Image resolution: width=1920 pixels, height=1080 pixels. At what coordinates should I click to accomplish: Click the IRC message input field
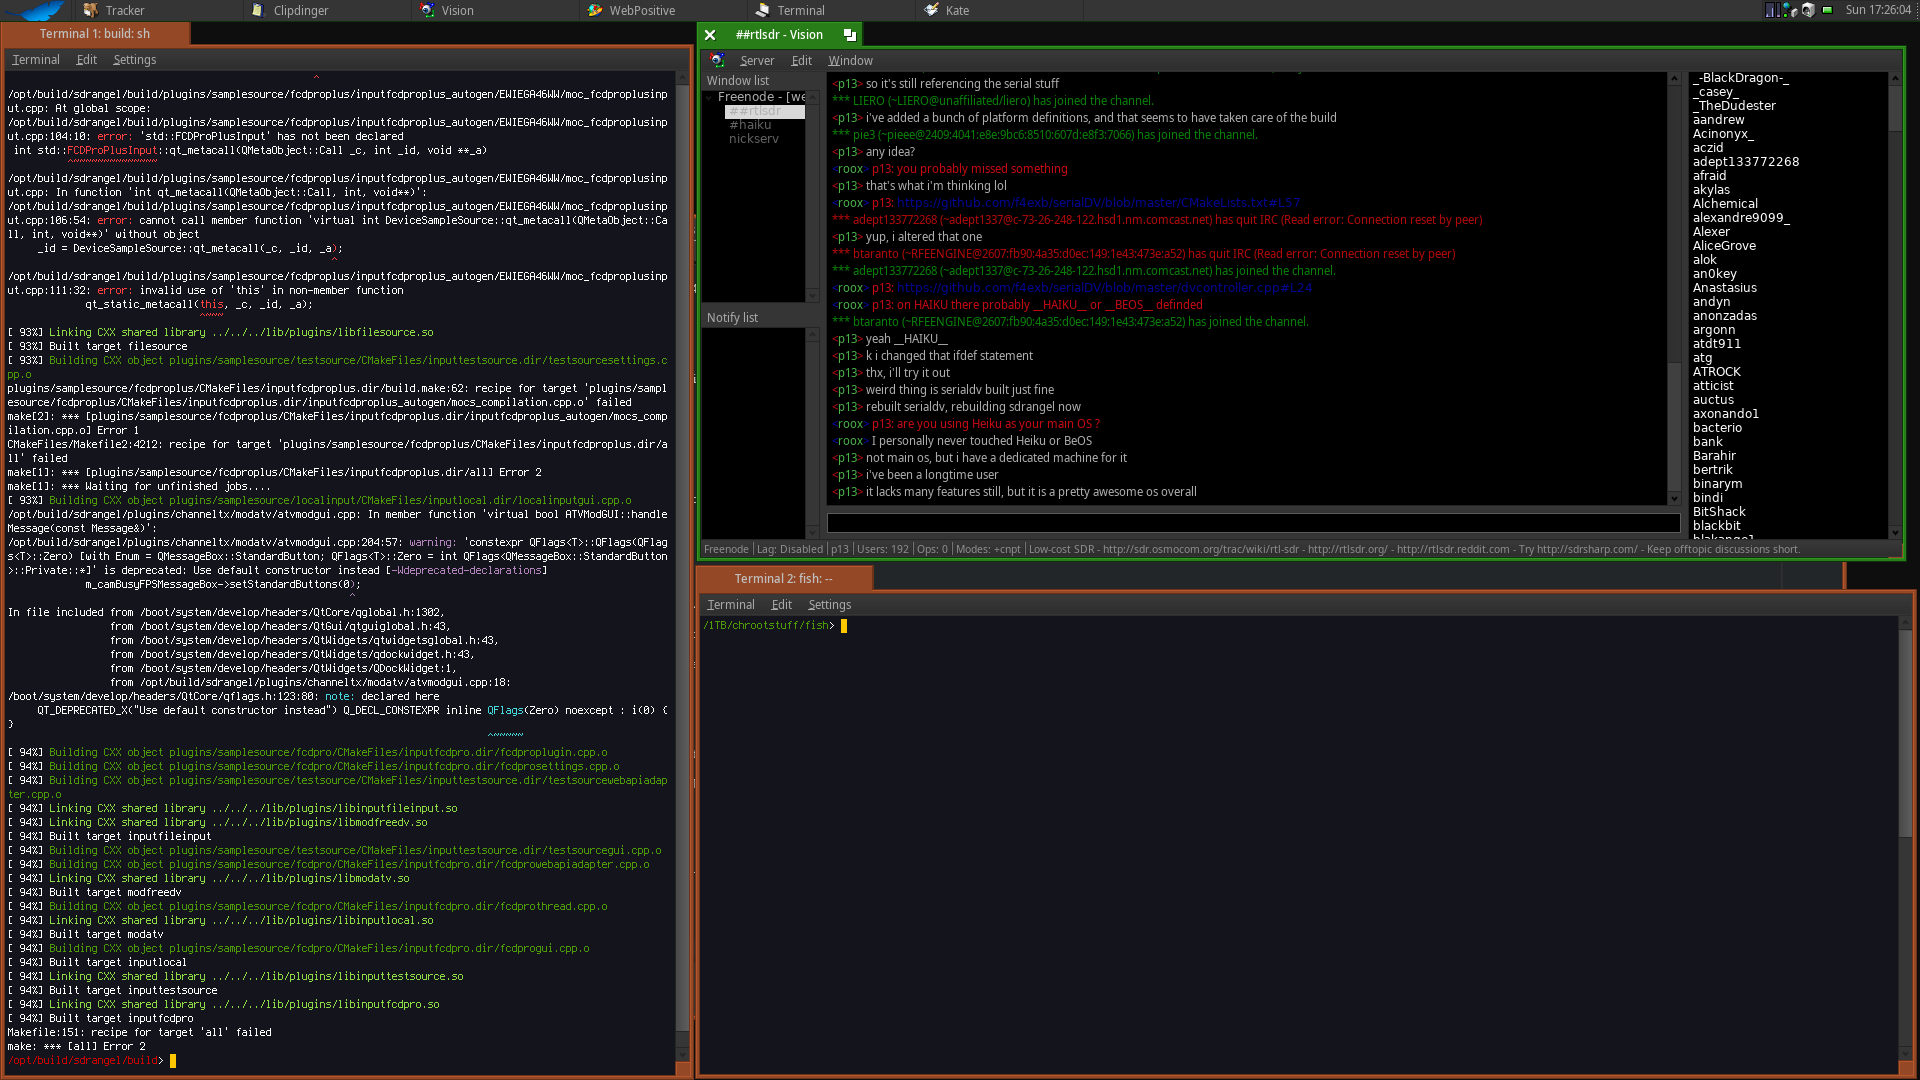1253,523
